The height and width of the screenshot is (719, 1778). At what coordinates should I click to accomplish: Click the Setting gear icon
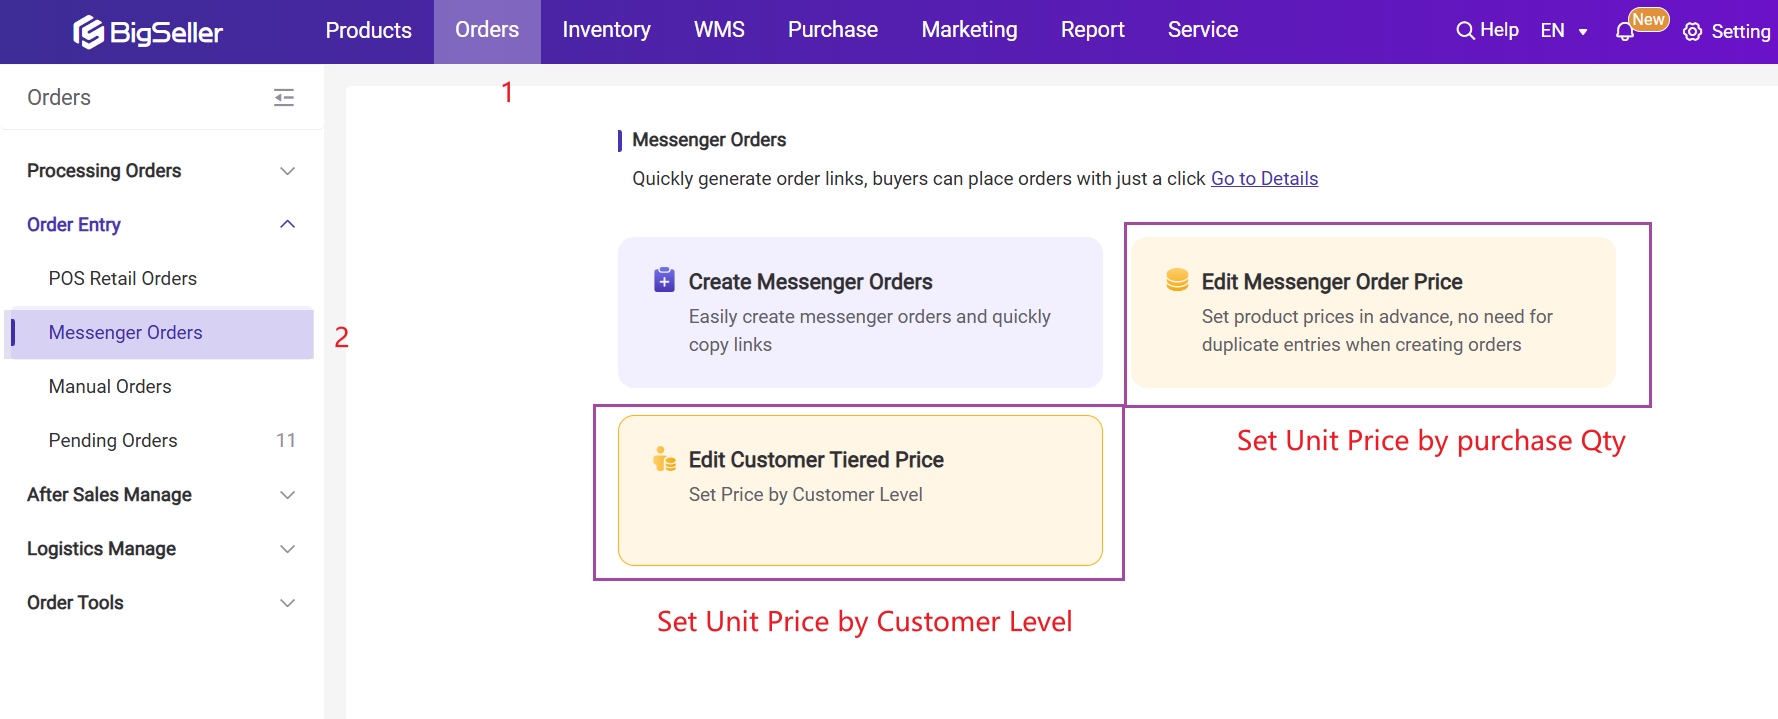click(x=1692, y=32)
